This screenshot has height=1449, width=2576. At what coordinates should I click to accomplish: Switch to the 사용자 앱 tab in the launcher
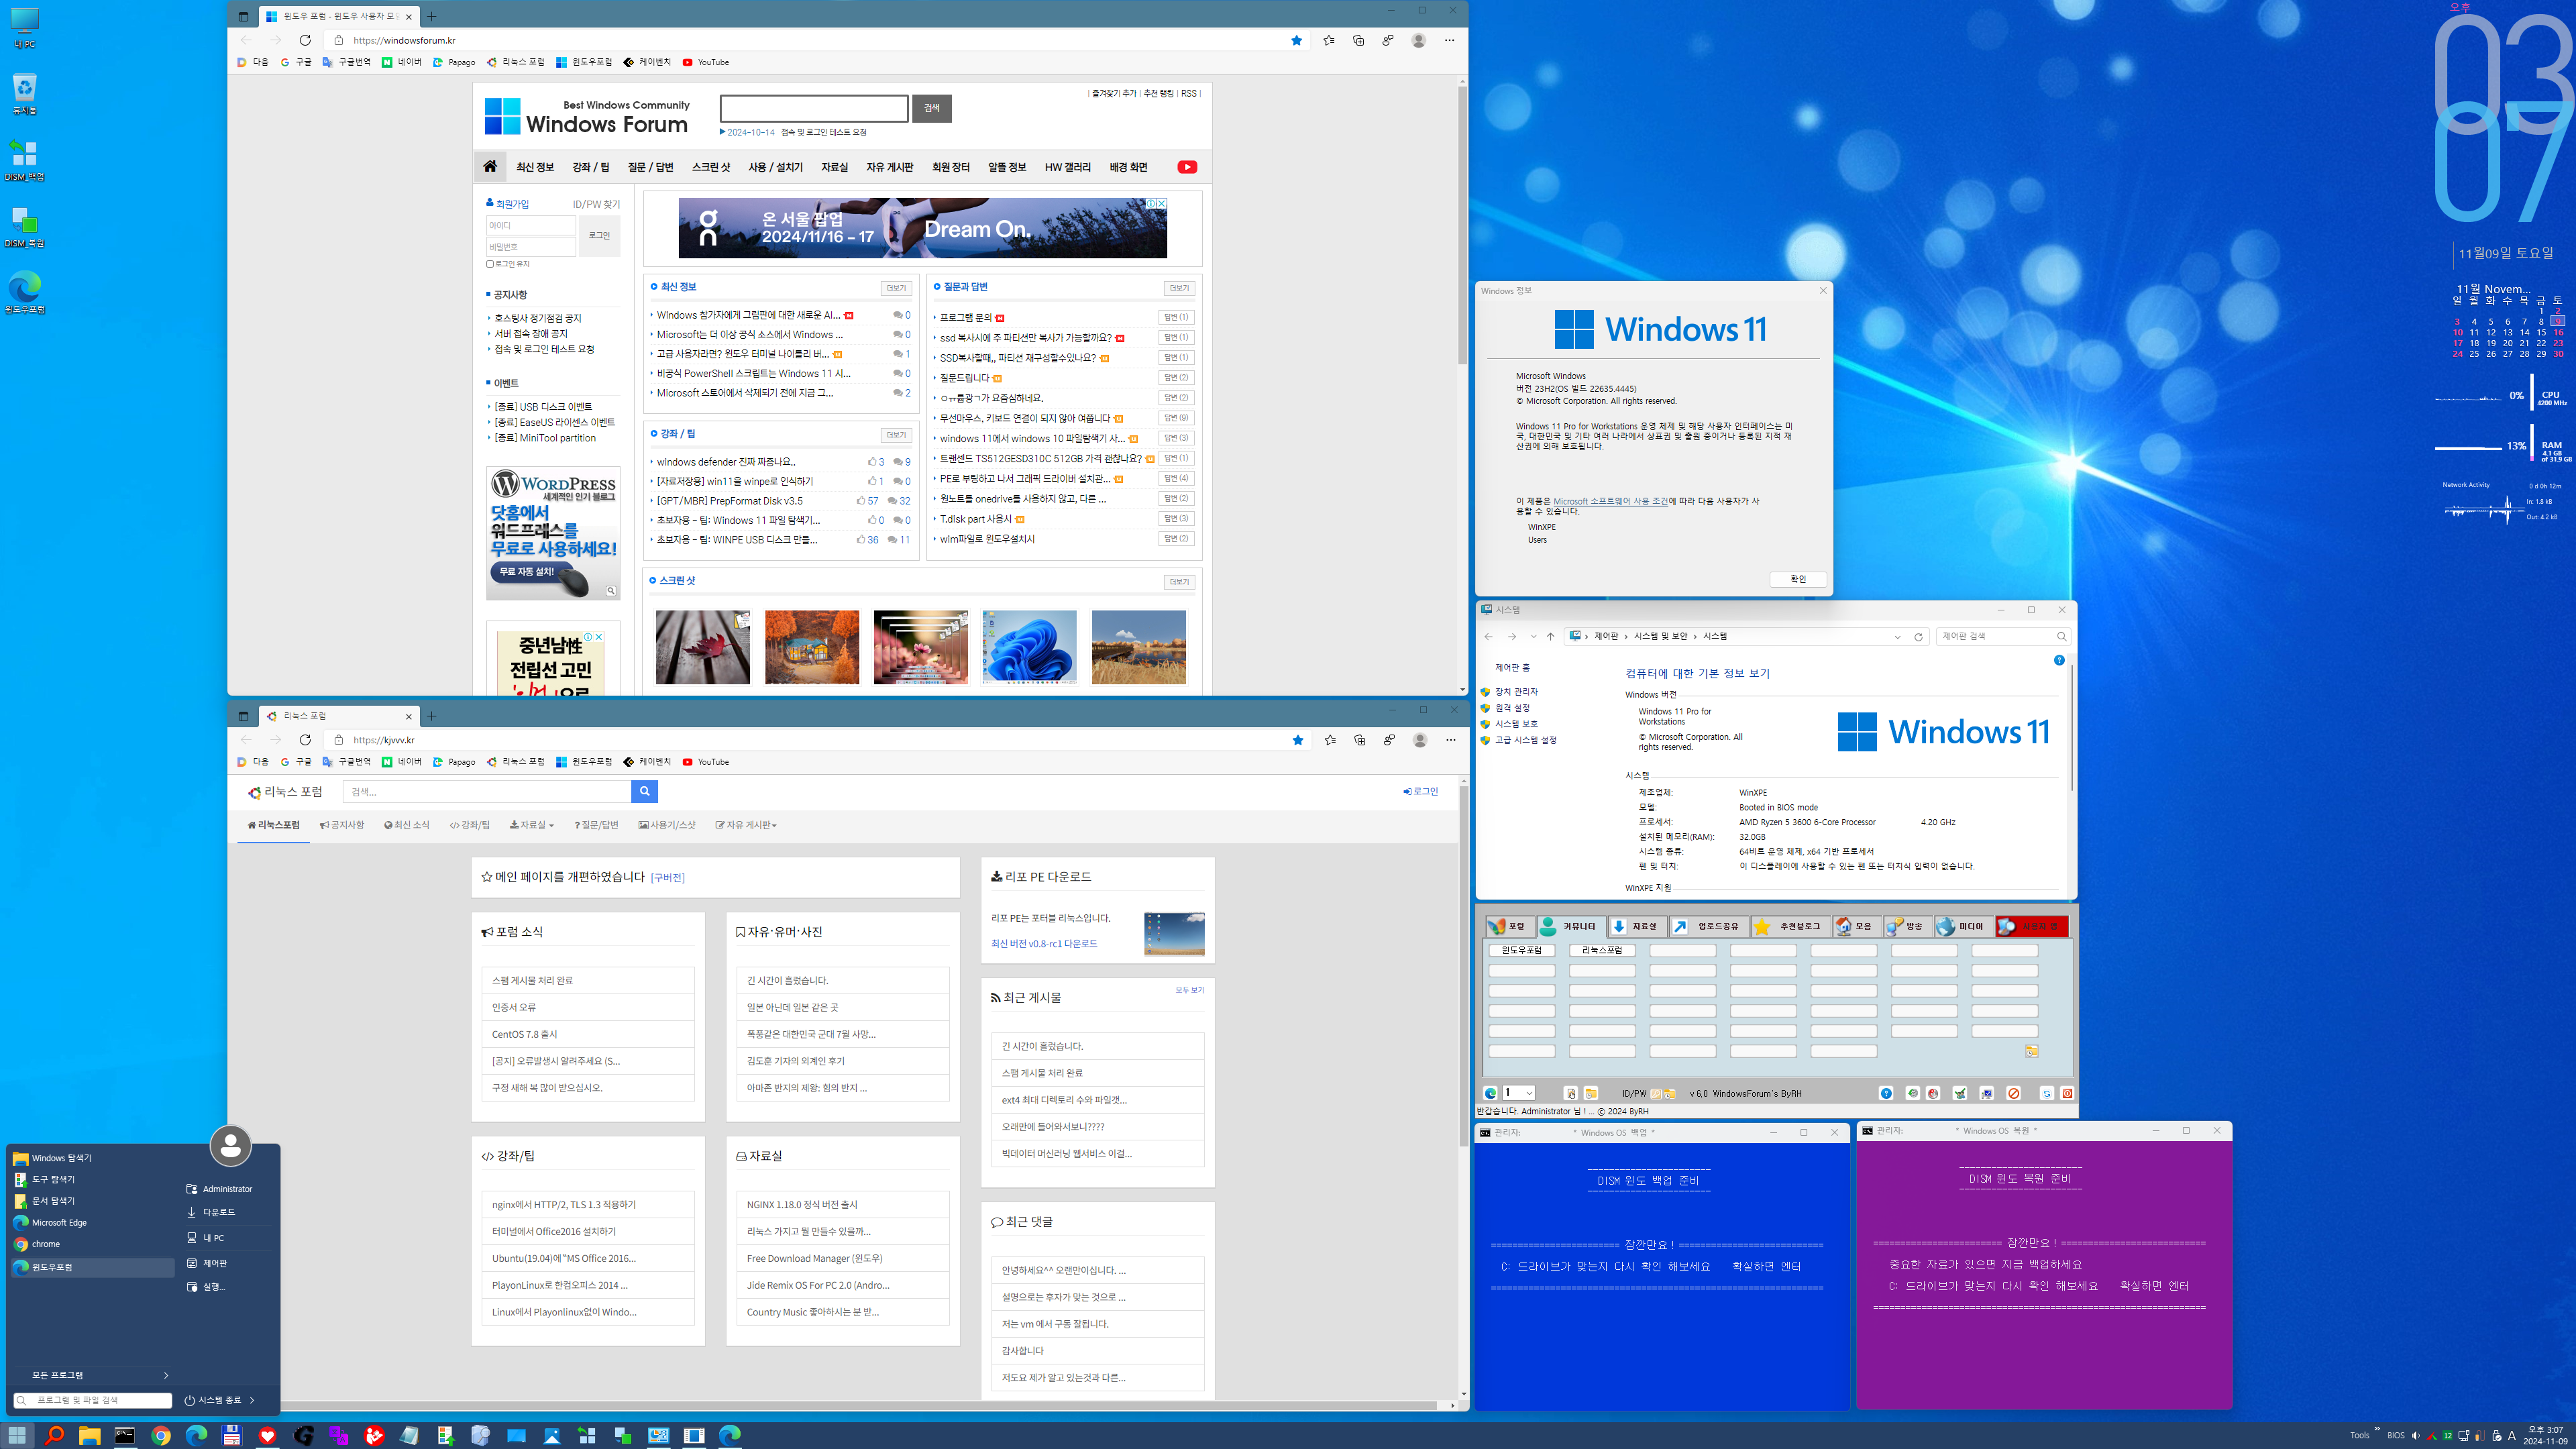pyautogui.click(x=2032, y=926)
